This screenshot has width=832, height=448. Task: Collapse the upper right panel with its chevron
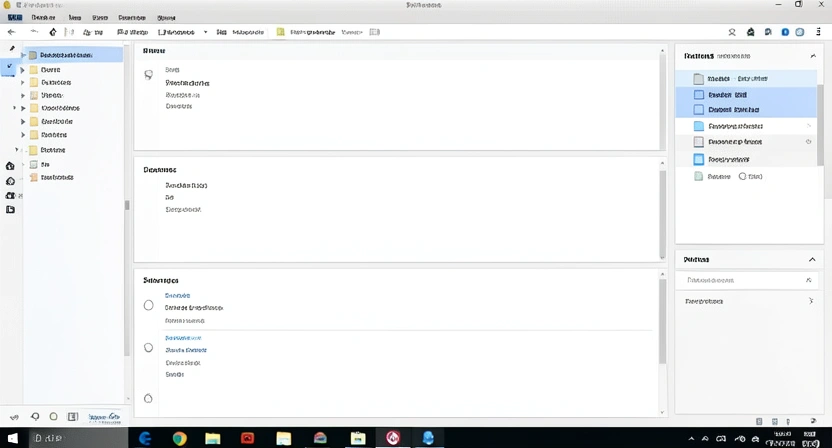point(813,56)
